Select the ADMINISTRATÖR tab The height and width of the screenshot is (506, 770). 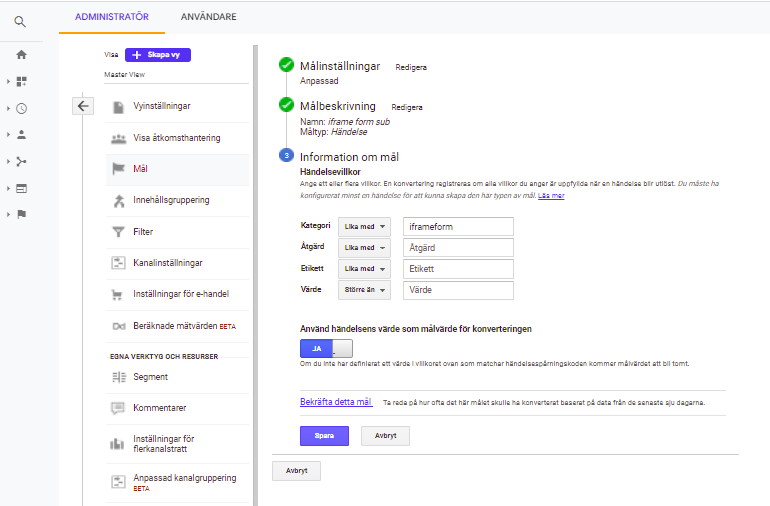[112, 17]
